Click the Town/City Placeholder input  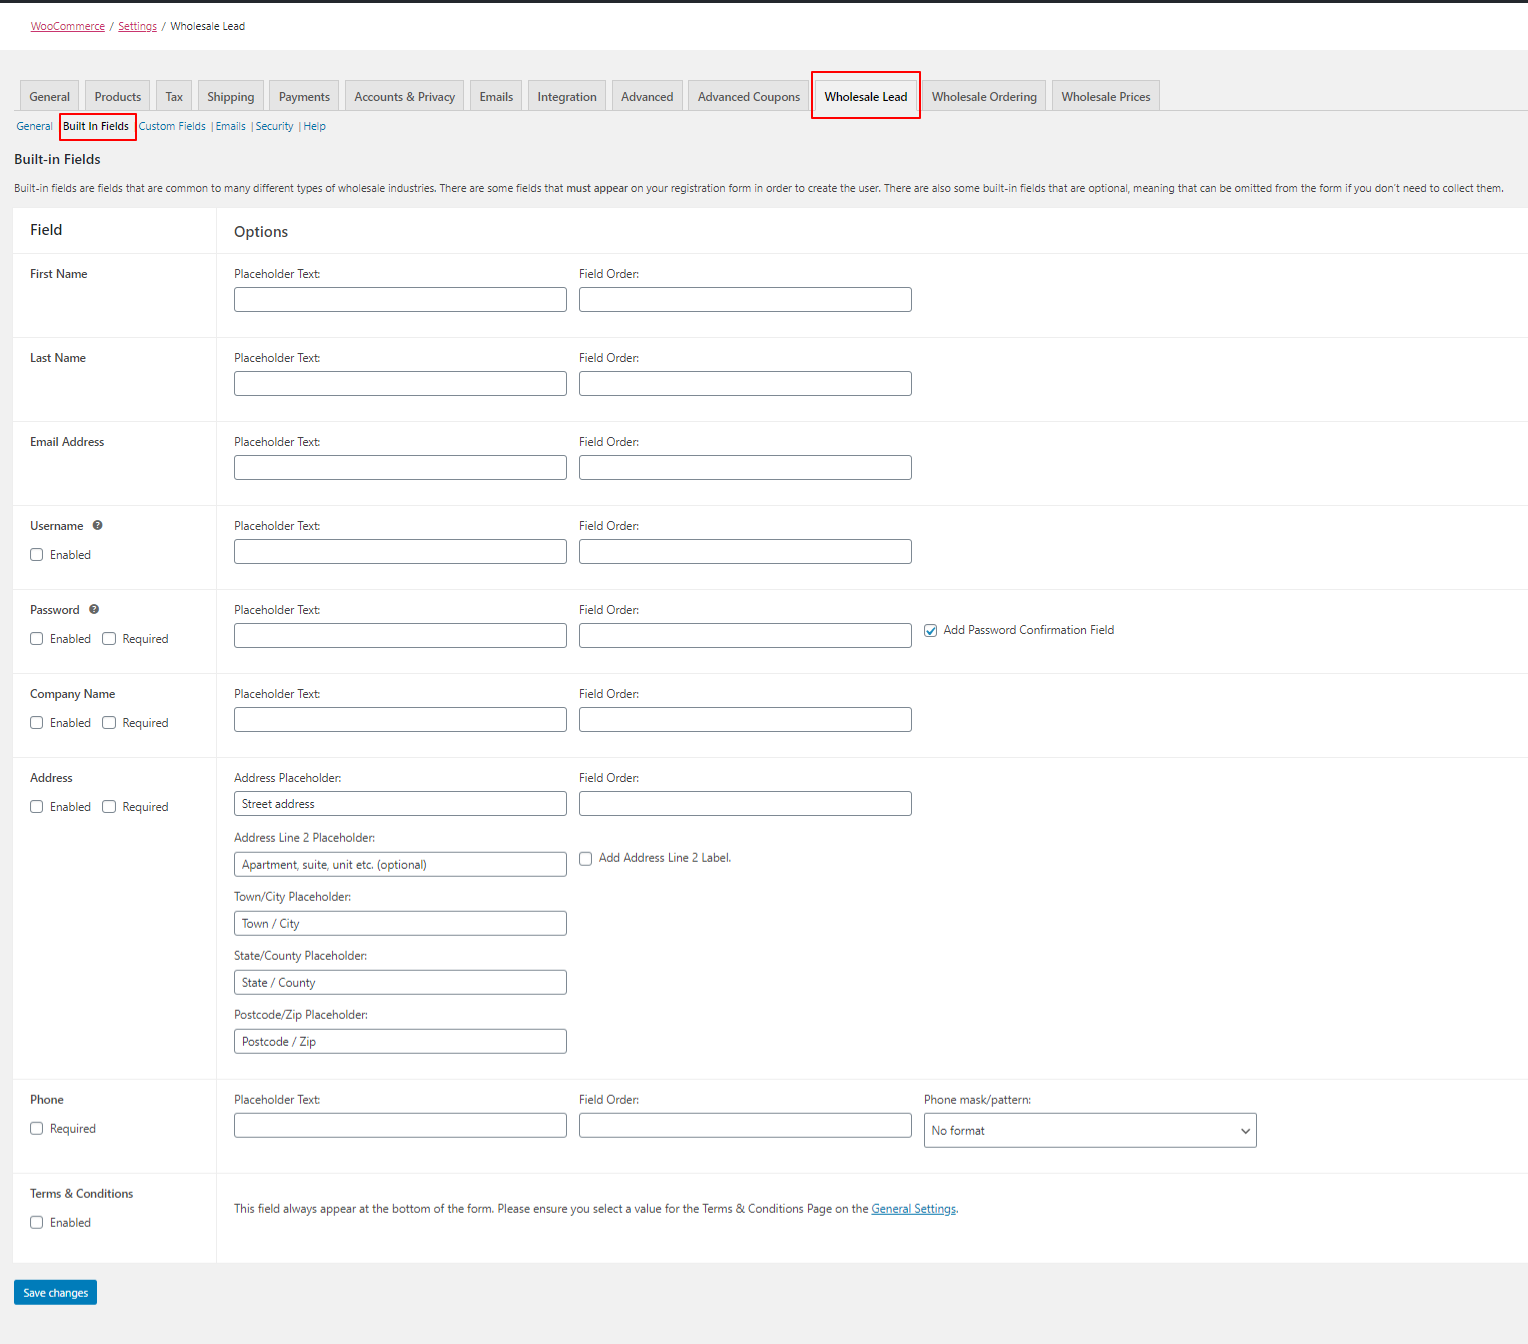click(x=400, y=924)
